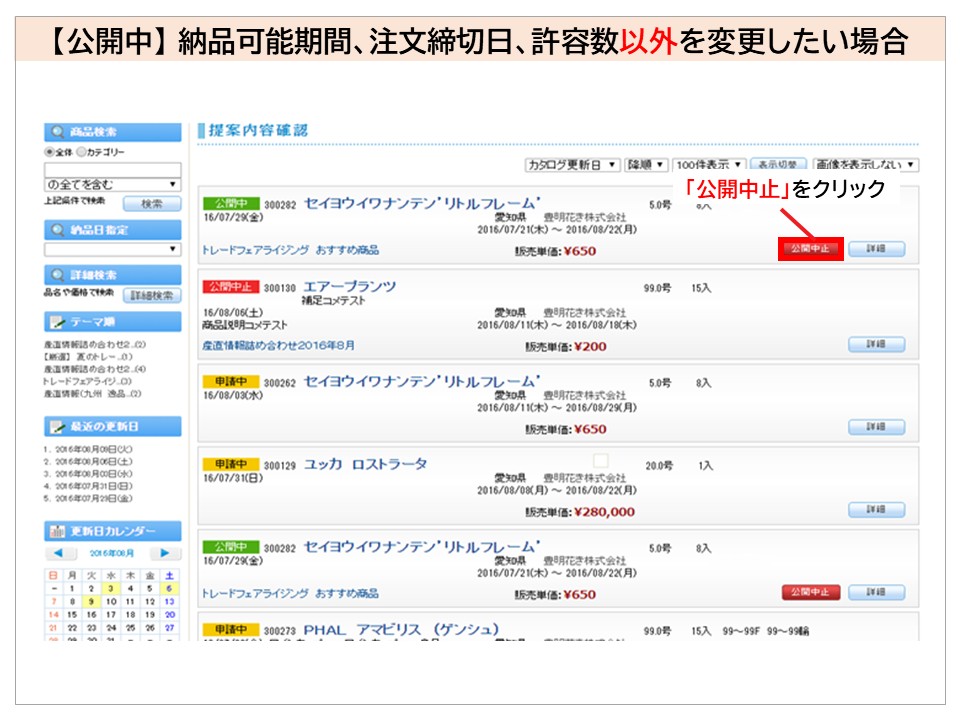960x720 pixels.
Task: Click the product search keyword text field
Action: (112, 169)
